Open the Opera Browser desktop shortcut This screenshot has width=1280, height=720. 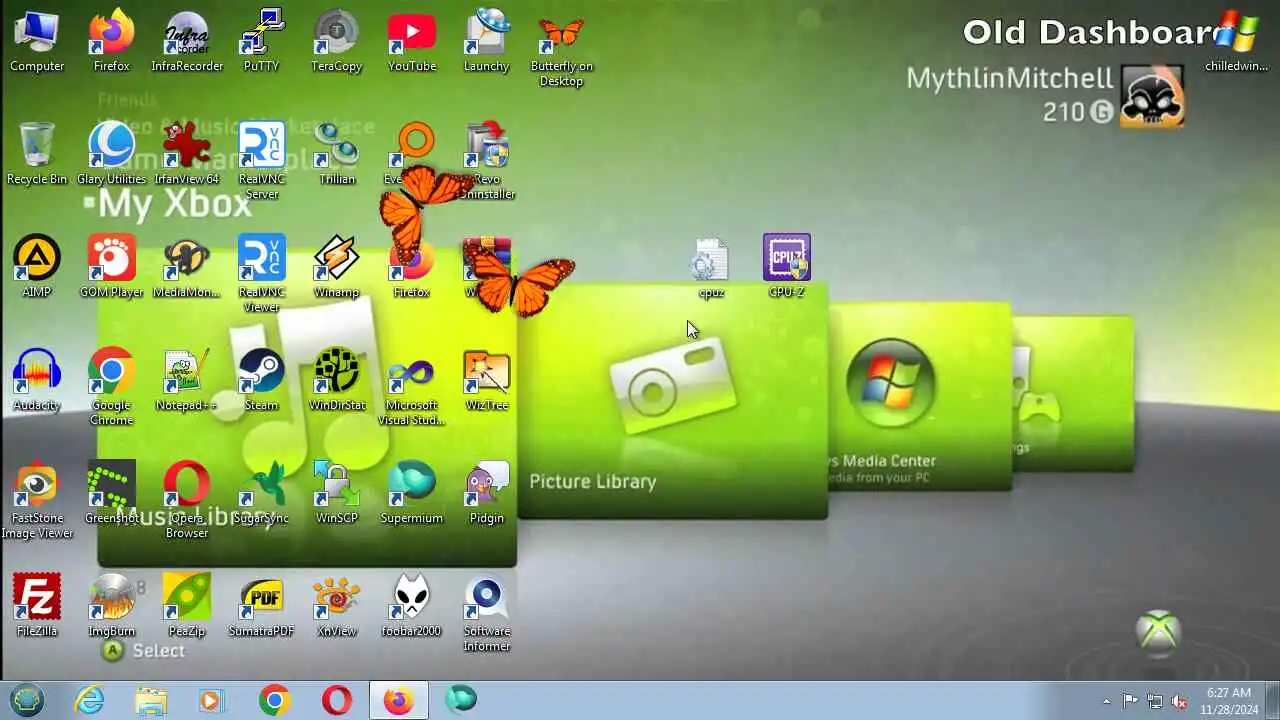[187, 501]
